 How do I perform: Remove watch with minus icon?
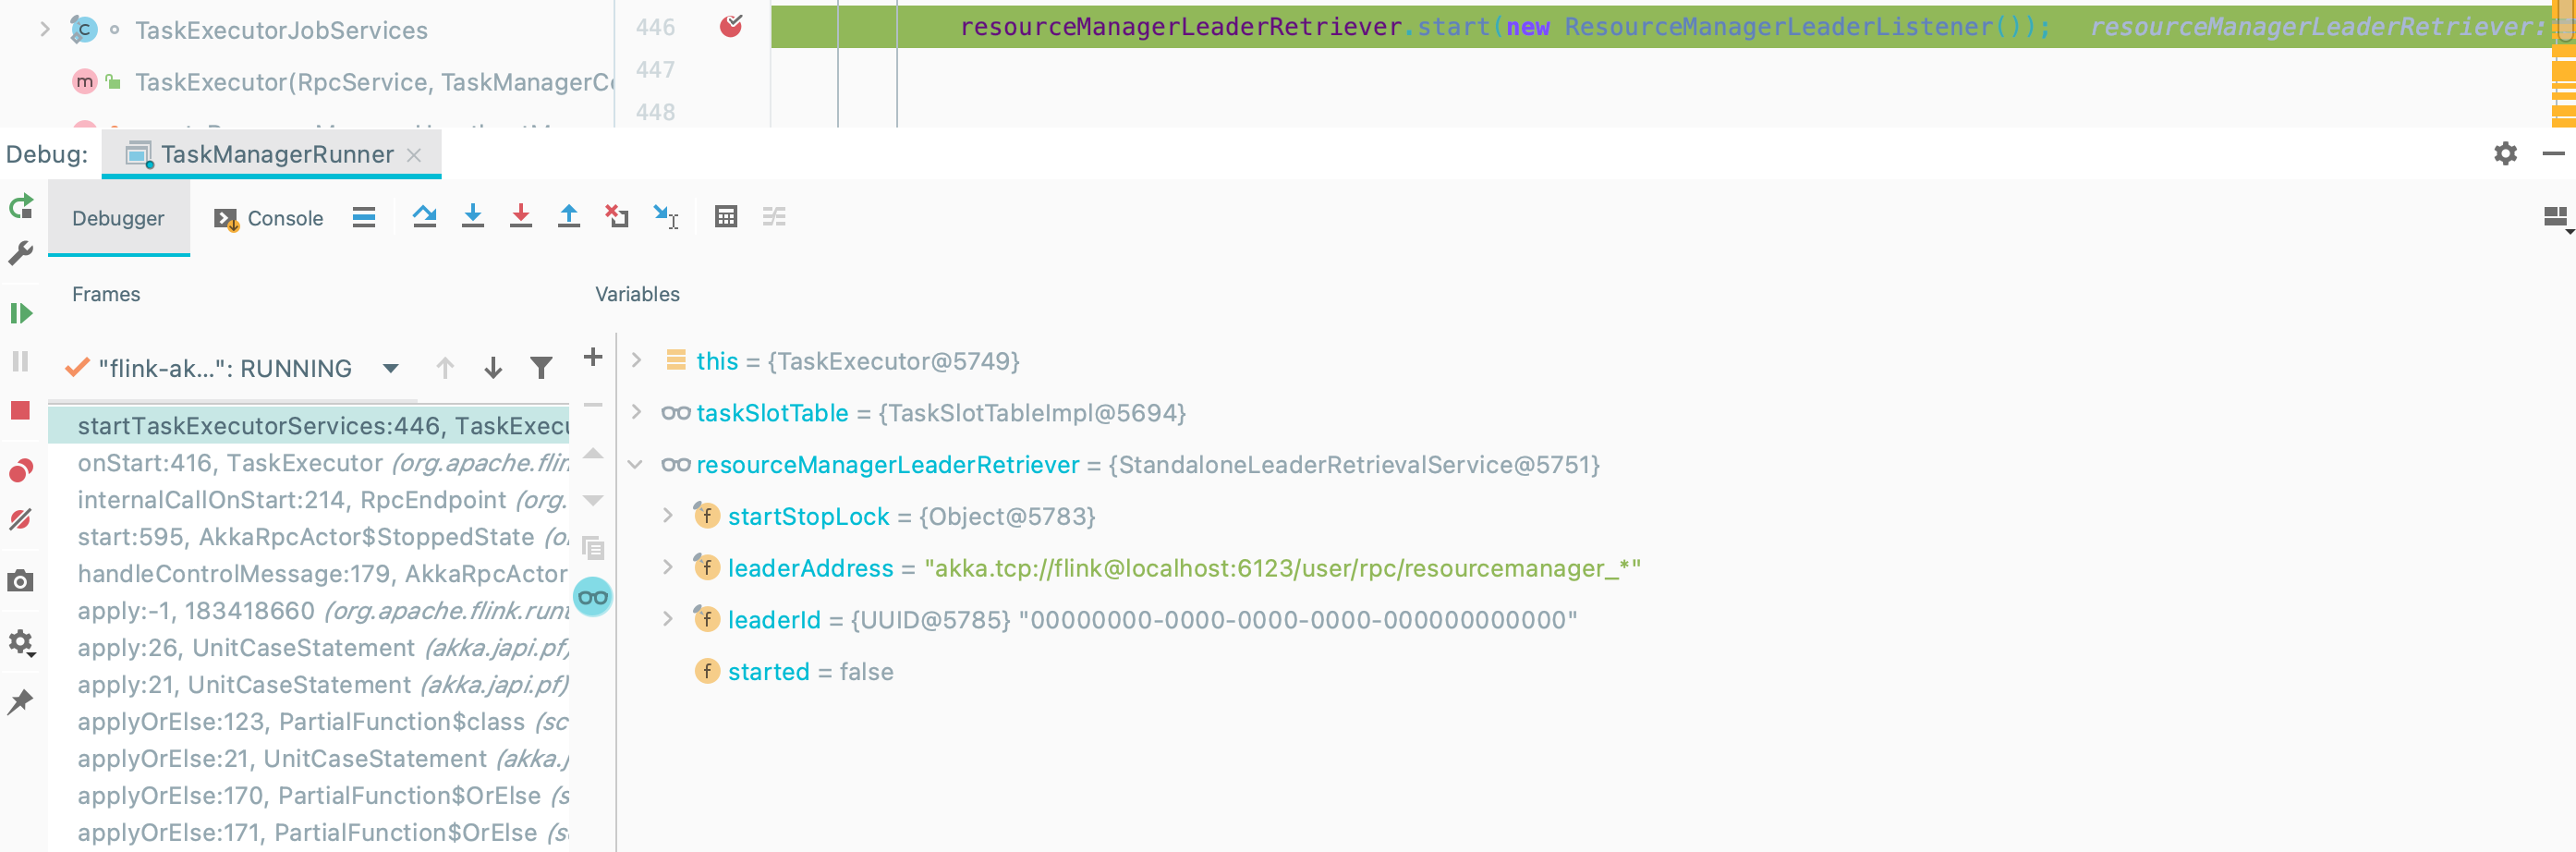(x=593, y=405)
